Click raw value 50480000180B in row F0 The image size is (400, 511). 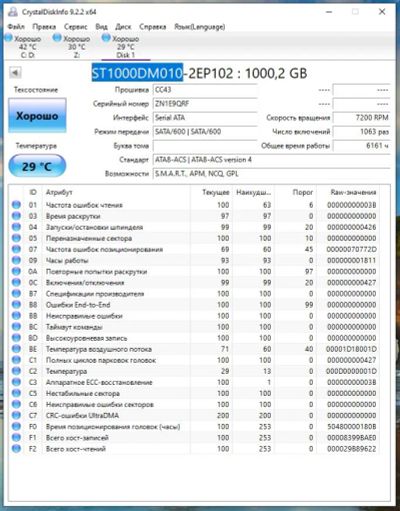[351, 427]
